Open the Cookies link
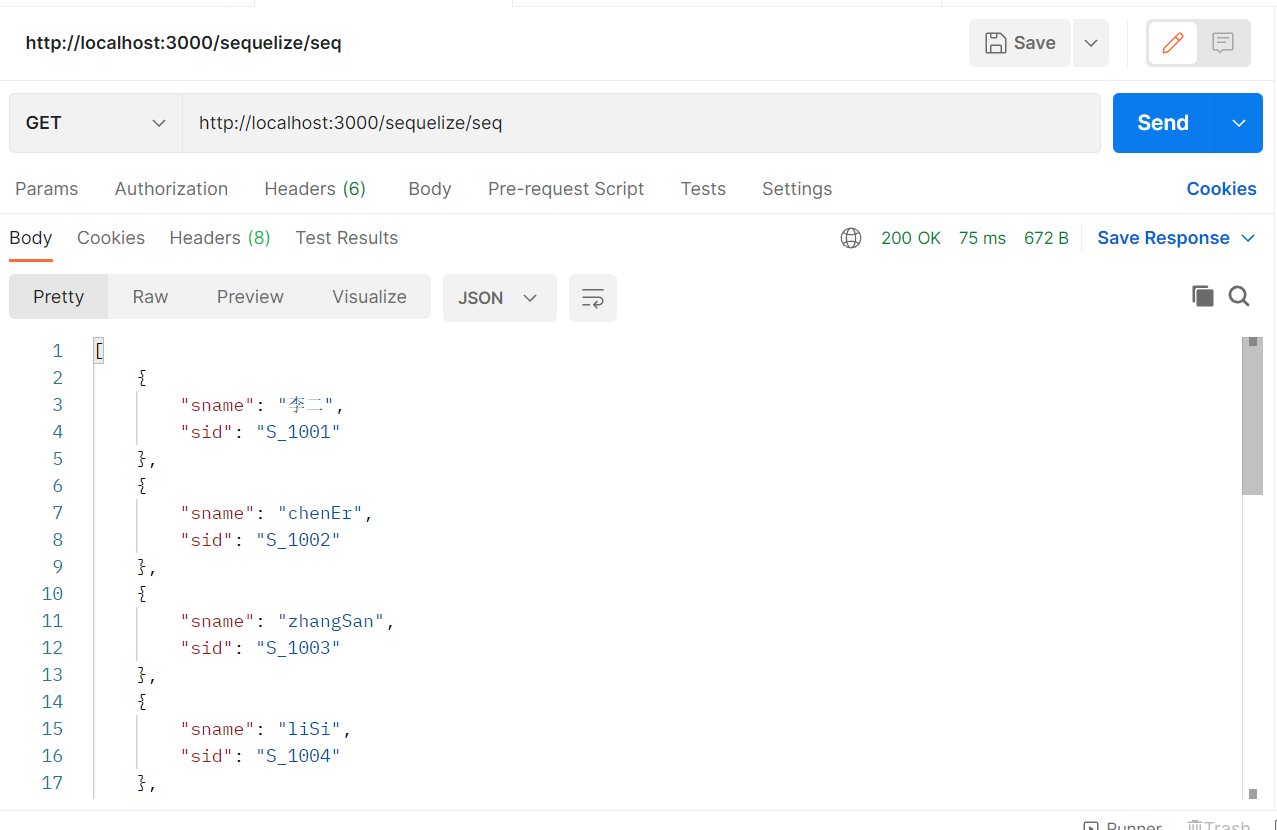The height and width of the screenshot is (830, 1277). (1221, 189)
